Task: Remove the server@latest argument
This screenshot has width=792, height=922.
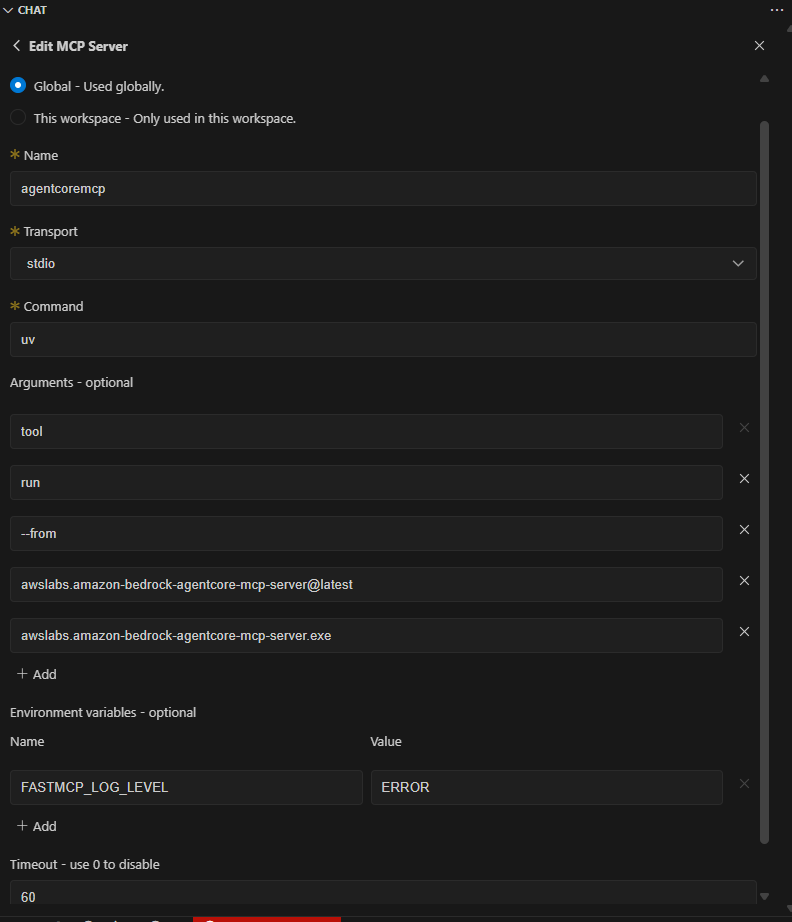Action: [744, 581]
